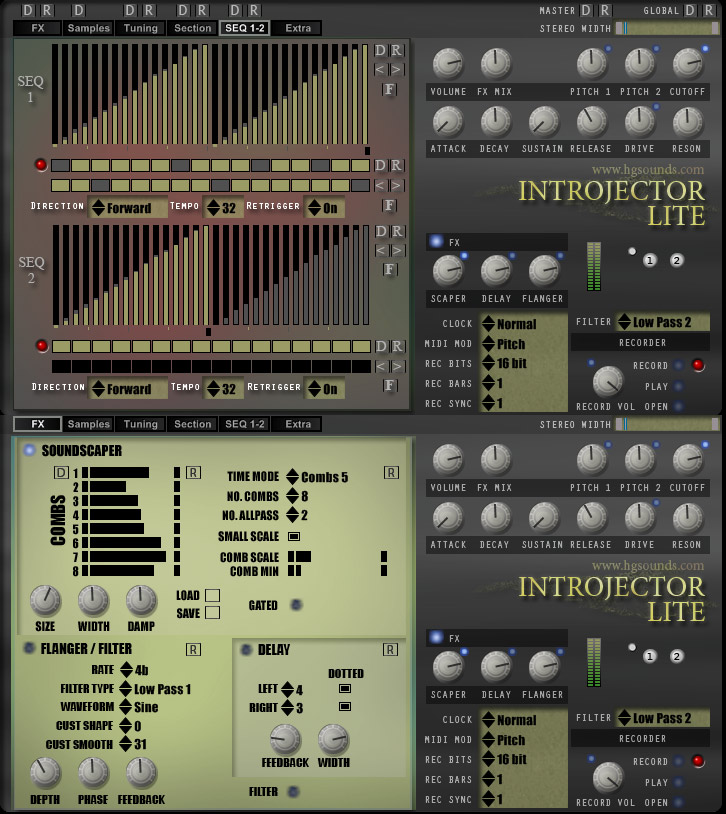Toggle the Dotted checkbox for Right delay
Viewport: 726px width, 814px height.
(345, 707)
